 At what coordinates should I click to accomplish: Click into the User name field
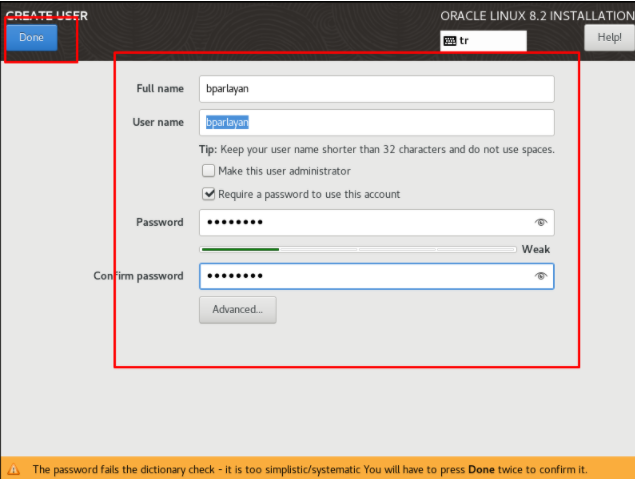click(x=377, y=122)
